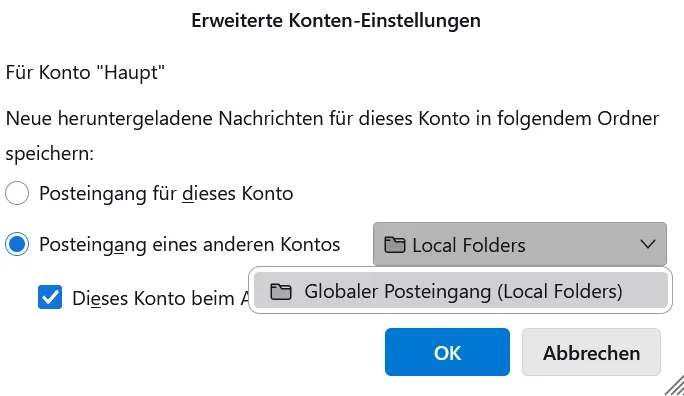Viewport: 684px width, 396px height.
Task: Choose 'Globaler Posteingang (Local Folders)' from list
Action: tap(461, 290)
